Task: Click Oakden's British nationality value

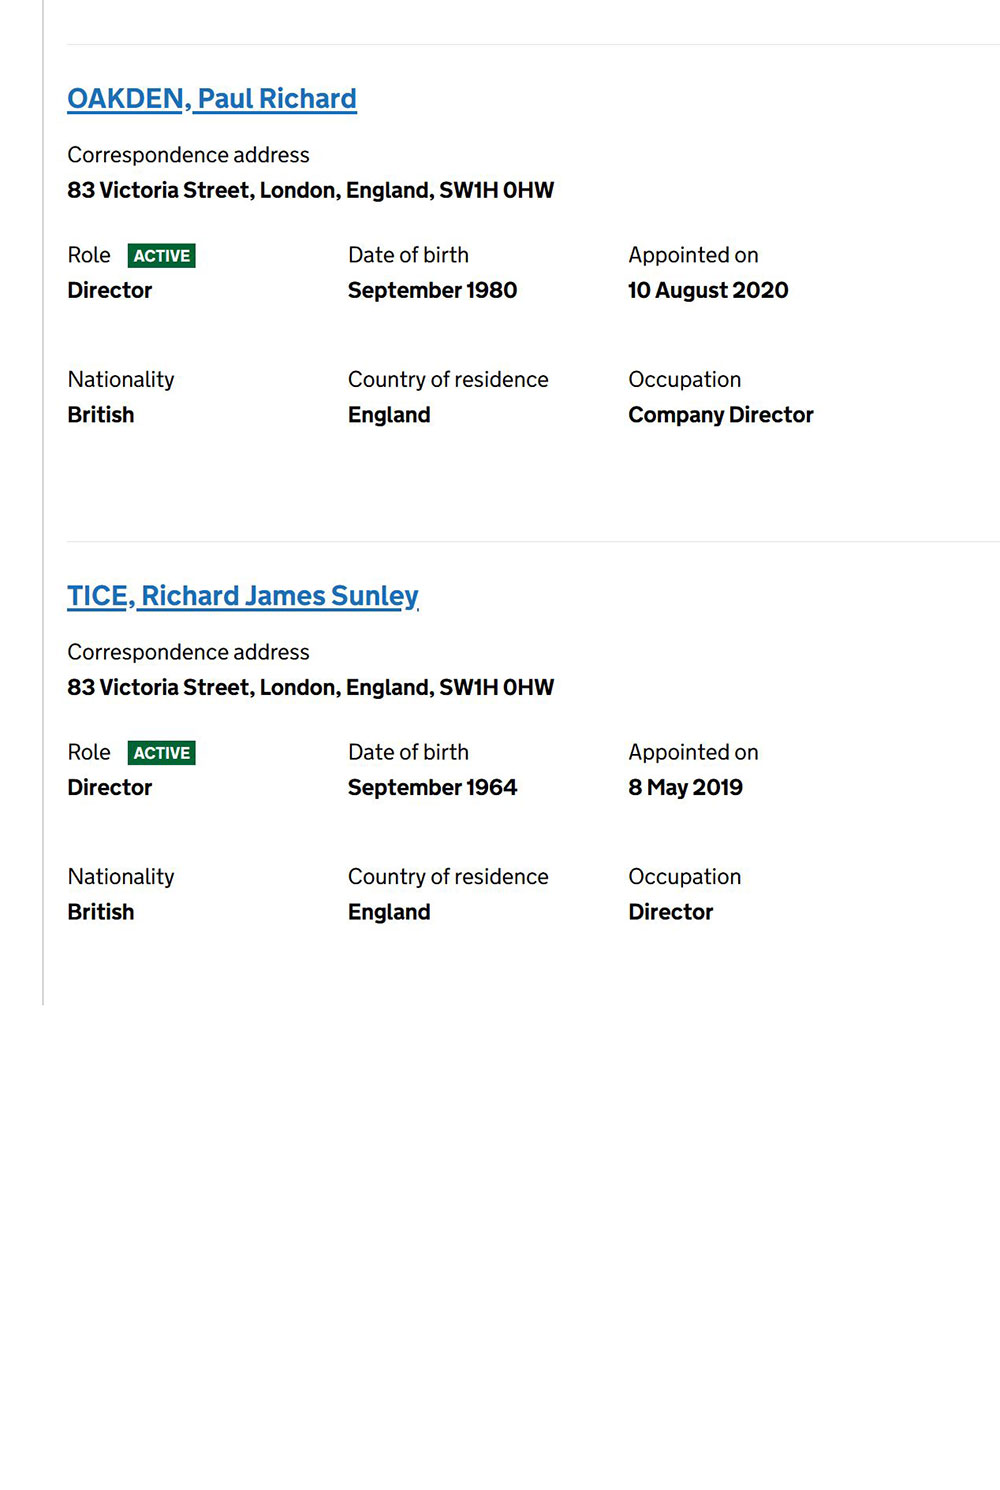Action: 101,415
